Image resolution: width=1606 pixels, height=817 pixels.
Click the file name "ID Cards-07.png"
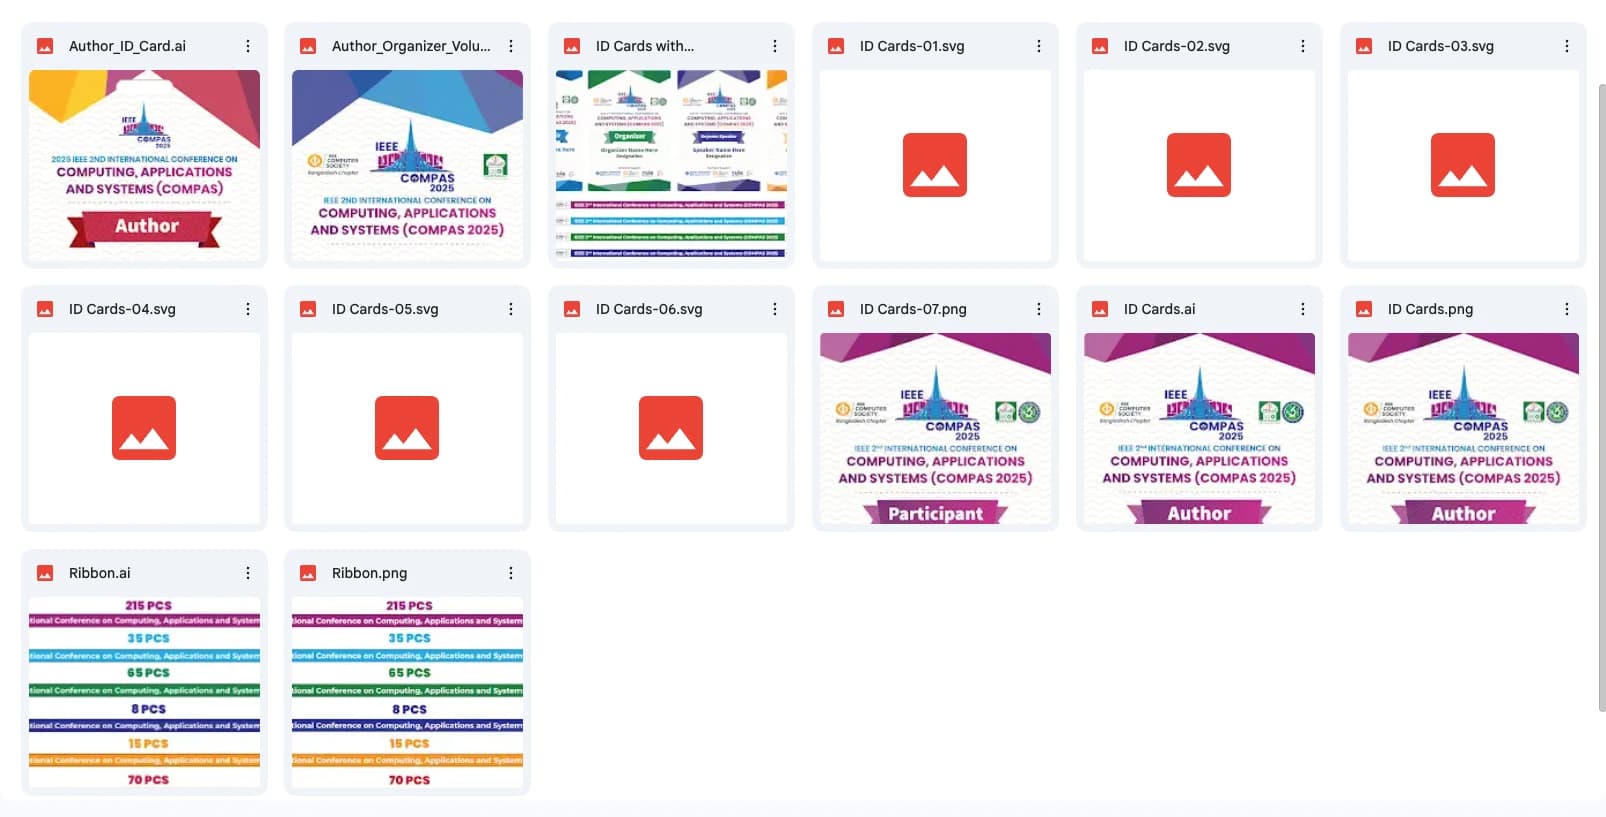pos(913,309)
